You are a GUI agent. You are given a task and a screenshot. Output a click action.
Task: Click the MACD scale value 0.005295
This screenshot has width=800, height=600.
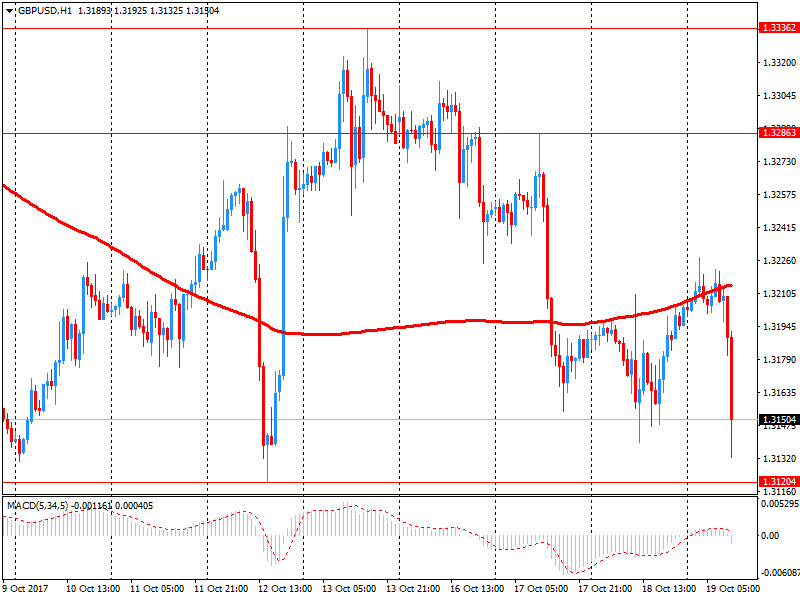tap(780, 504)
